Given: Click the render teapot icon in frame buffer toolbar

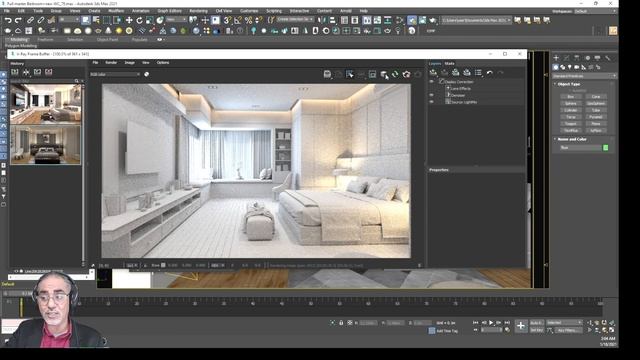Looking at the screenshot, I should click(x=407, y=74).
